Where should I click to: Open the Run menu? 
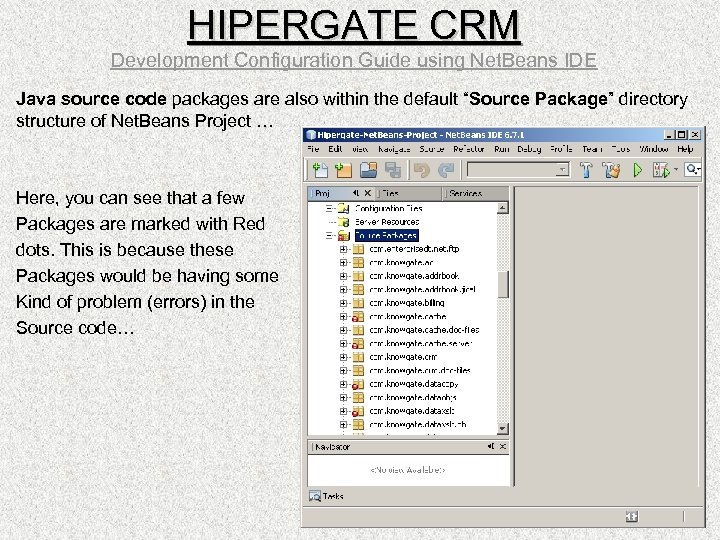501,149
